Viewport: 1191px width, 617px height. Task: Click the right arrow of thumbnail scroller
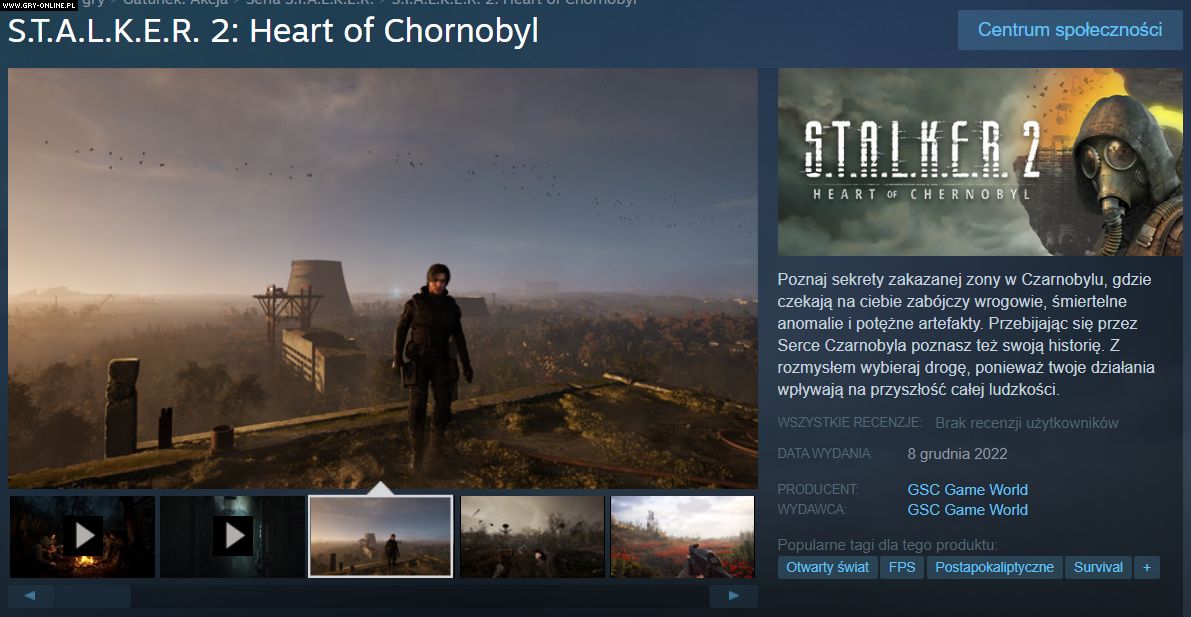pyautogui.click(x=733, y=596)
